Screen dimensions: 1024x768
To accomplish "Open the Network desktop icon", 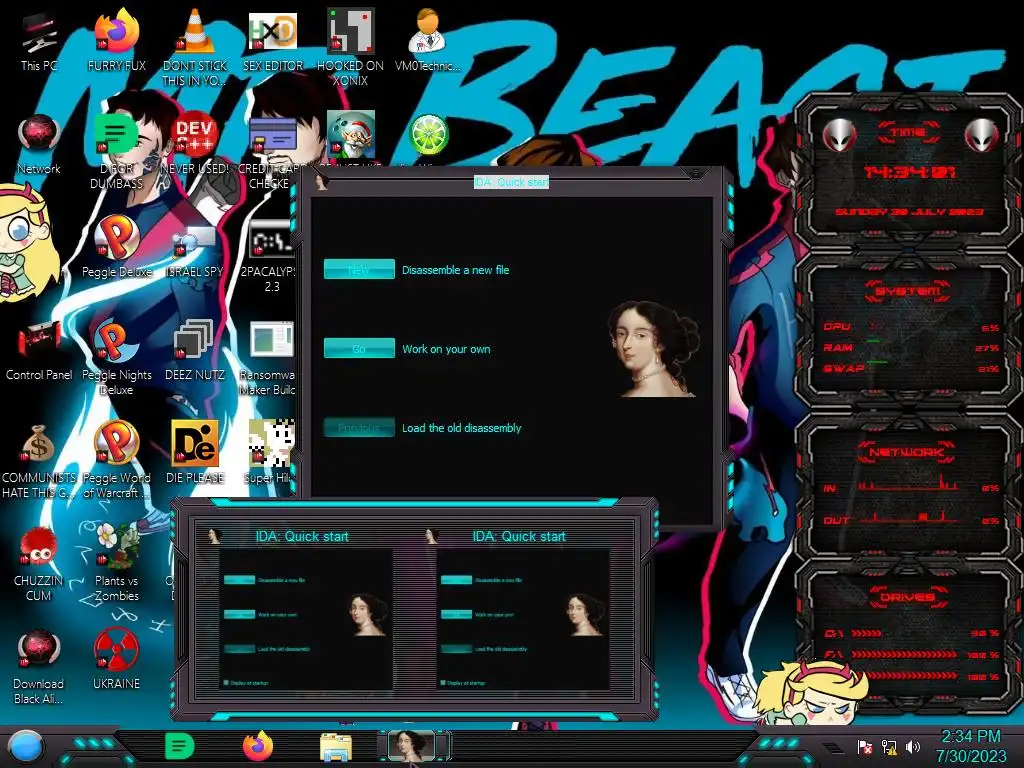I will (39, 145).
